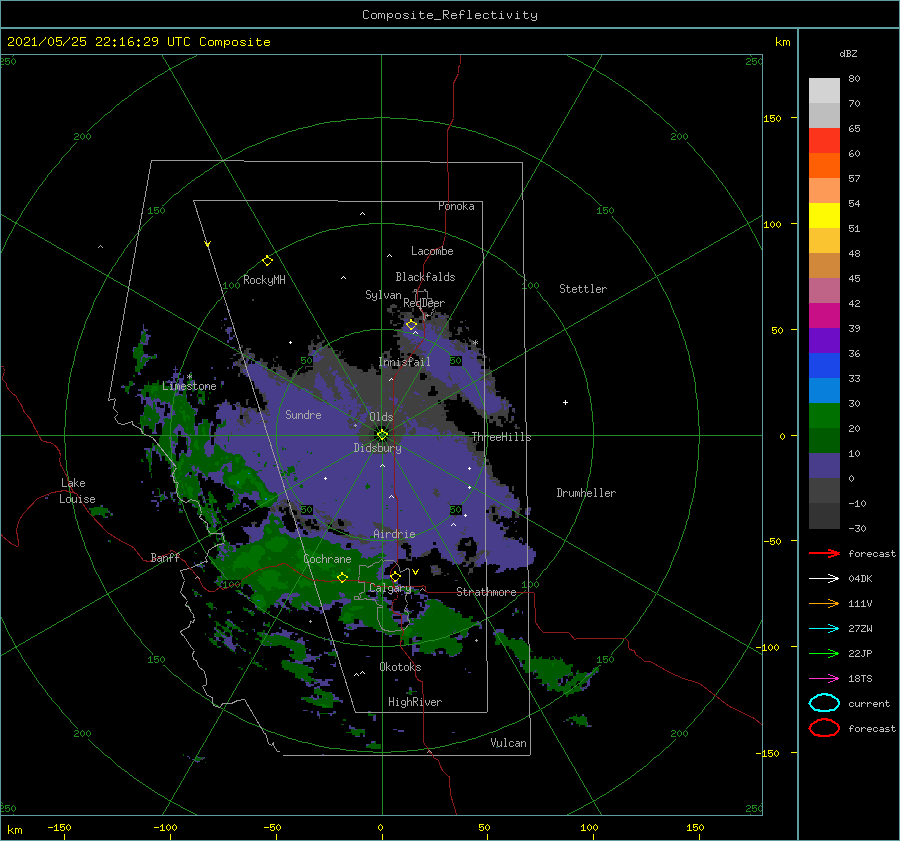Click the 33 dBZ blue color swatch
Viewport: 900px width, 841px height.
[824, 366]
